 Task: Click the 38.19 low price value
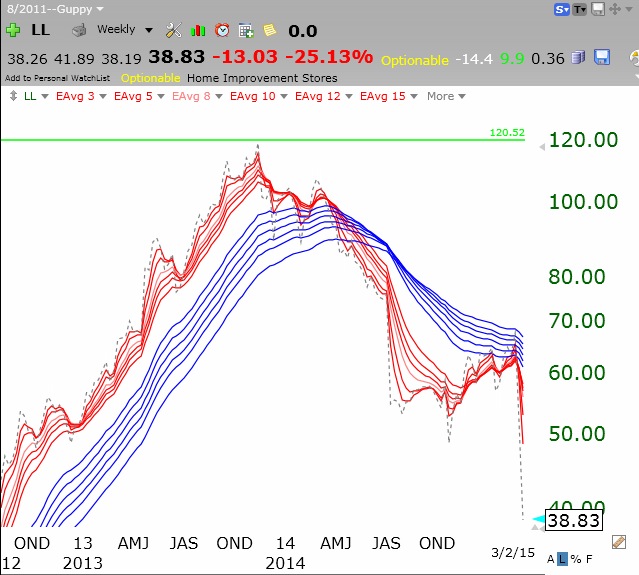click(121, 59)
